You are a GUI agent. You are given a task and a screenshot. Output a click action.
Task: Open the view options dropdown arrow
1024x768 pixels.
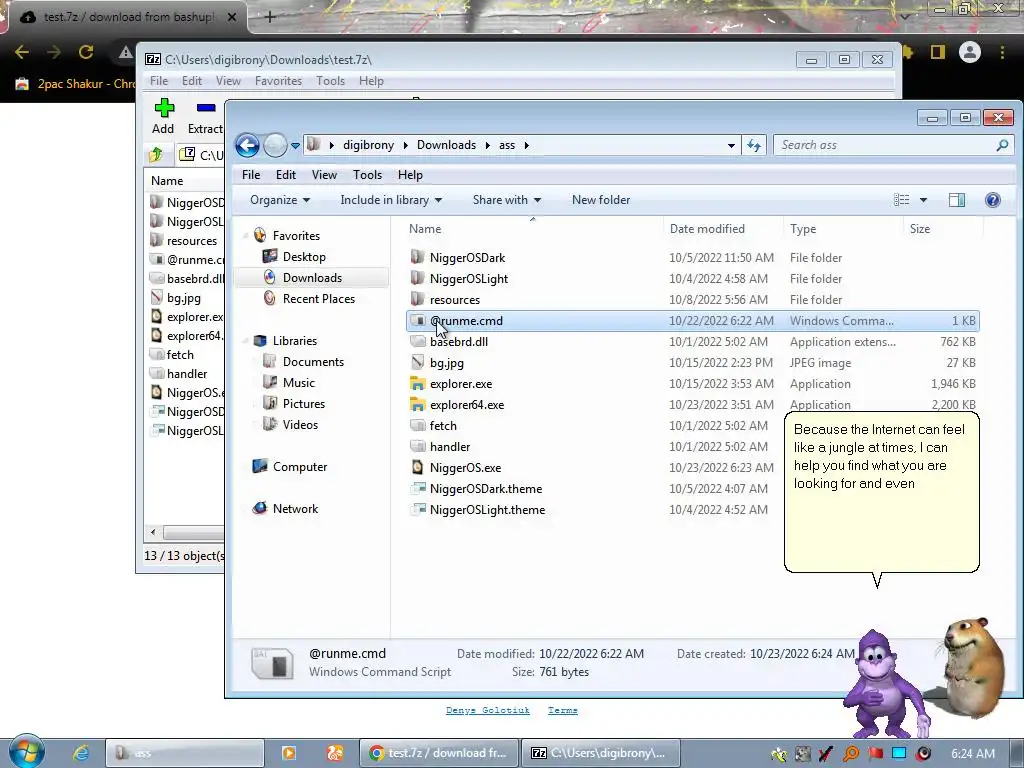[923, 200]
